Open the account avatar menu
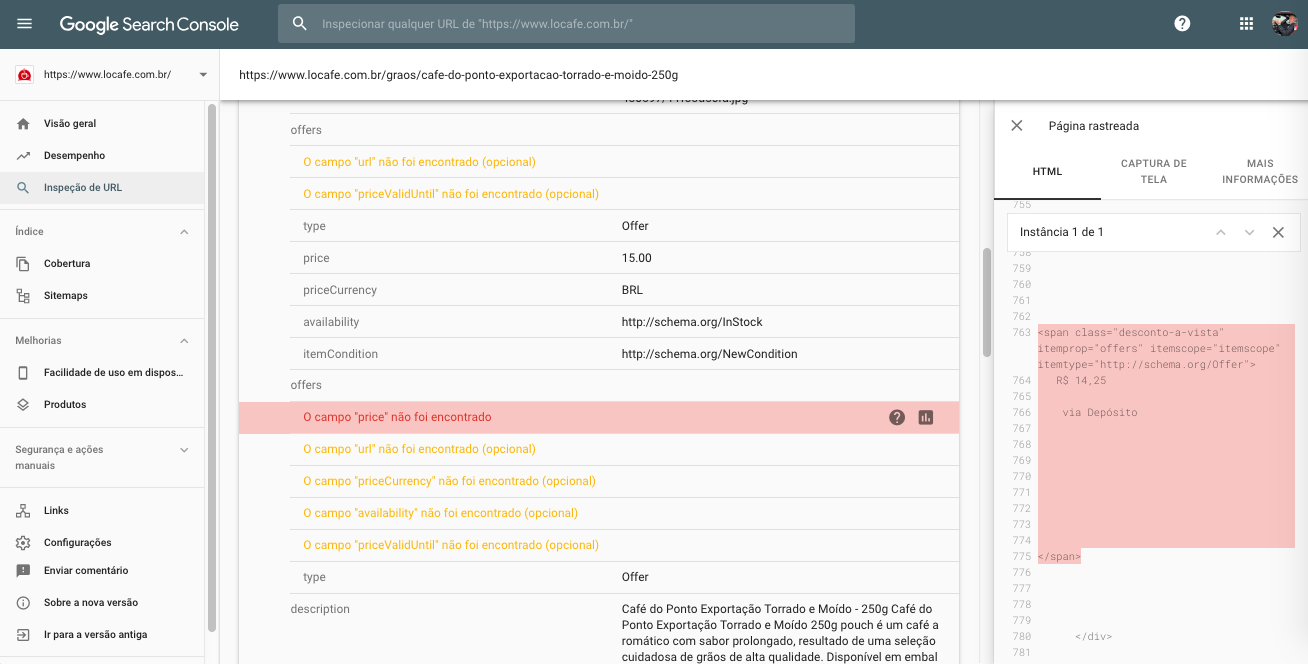1308x664 pixels. tap(1284, 24)
